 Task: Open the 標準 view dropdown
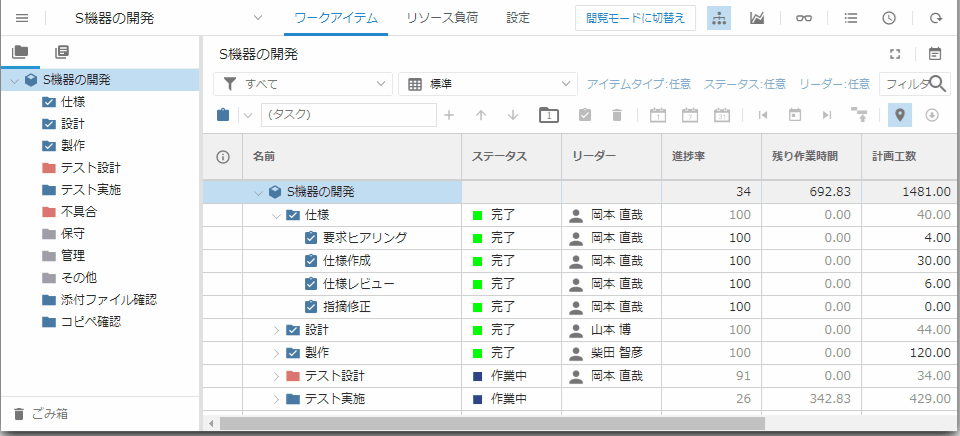tap(488, 84)
